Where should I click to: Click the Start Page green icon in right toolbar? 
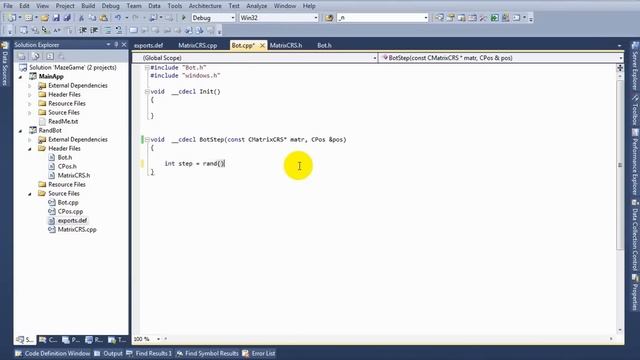pos(494,18)
